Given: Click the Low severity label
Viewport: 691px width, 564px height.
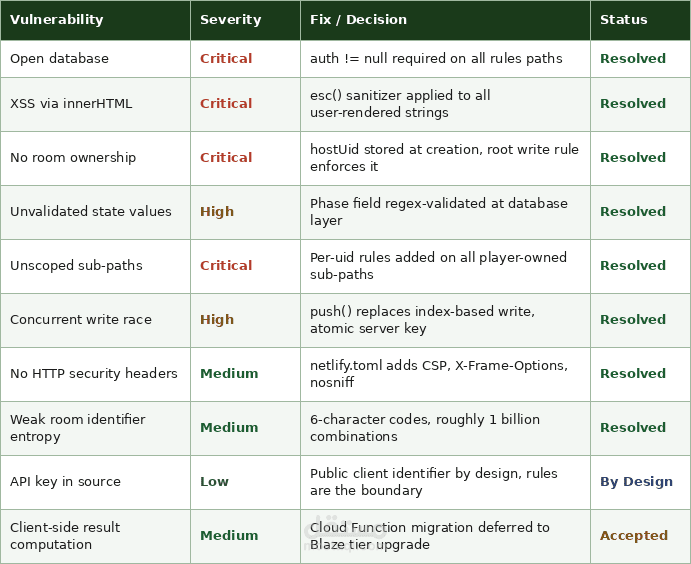Looking at the screenshot, I should click(x=214, y=482).
